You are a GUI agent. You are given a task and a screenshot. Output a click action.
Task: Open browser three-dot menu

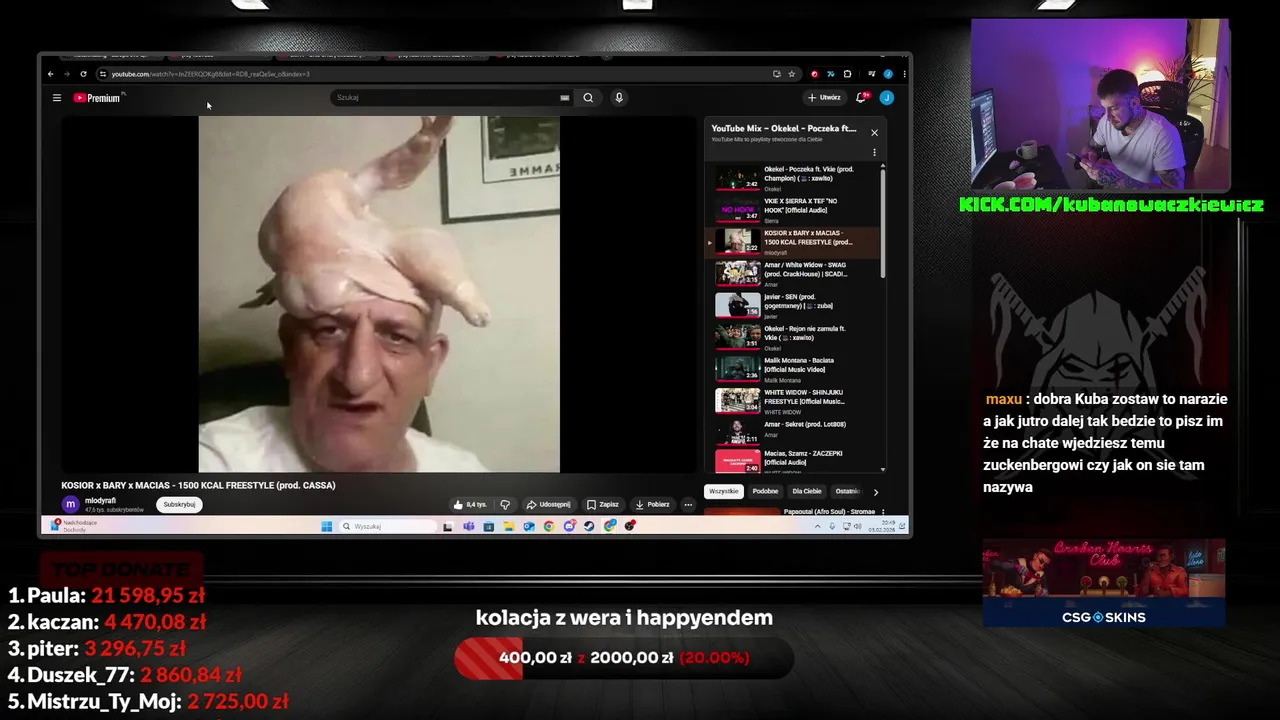click(904, 74)
